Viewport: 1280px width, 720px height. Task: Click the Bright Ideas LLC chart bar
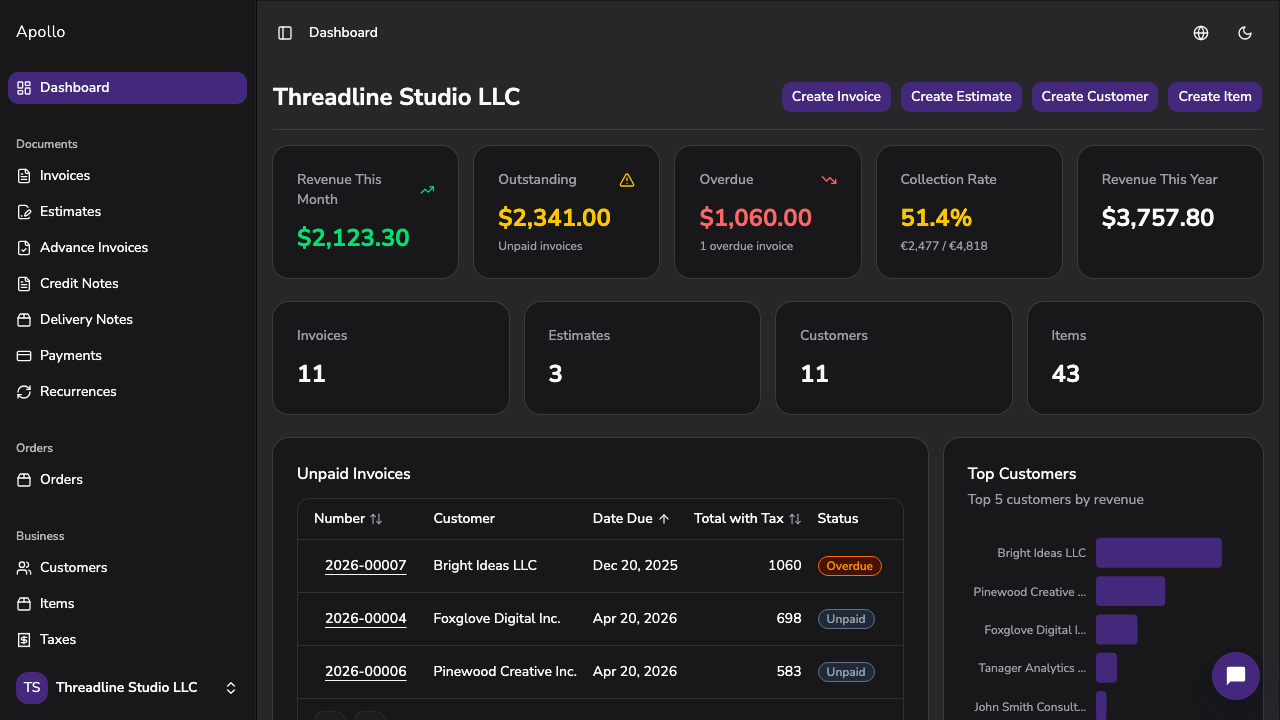coord(1158,553)
